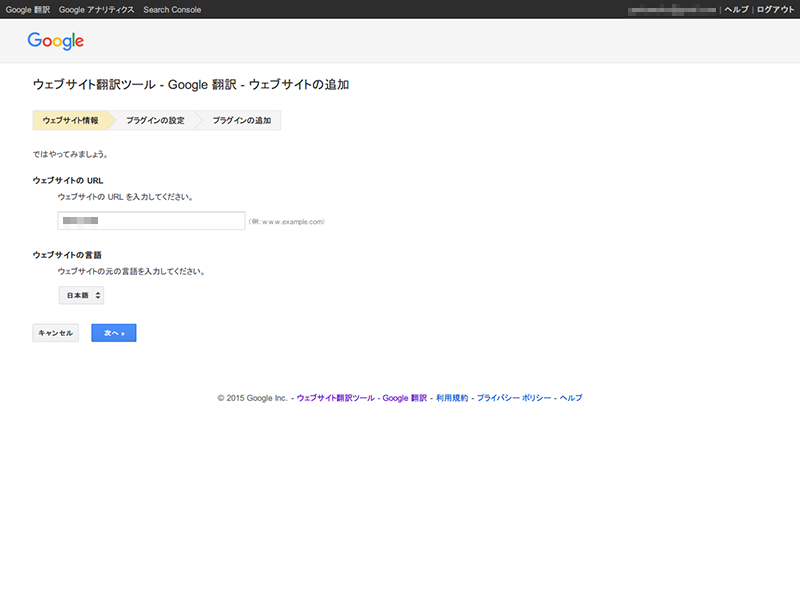Image resolution: width=800 pixels, height=600 pixels.
Task: Open Search Console link
Action: pos(172,10)
